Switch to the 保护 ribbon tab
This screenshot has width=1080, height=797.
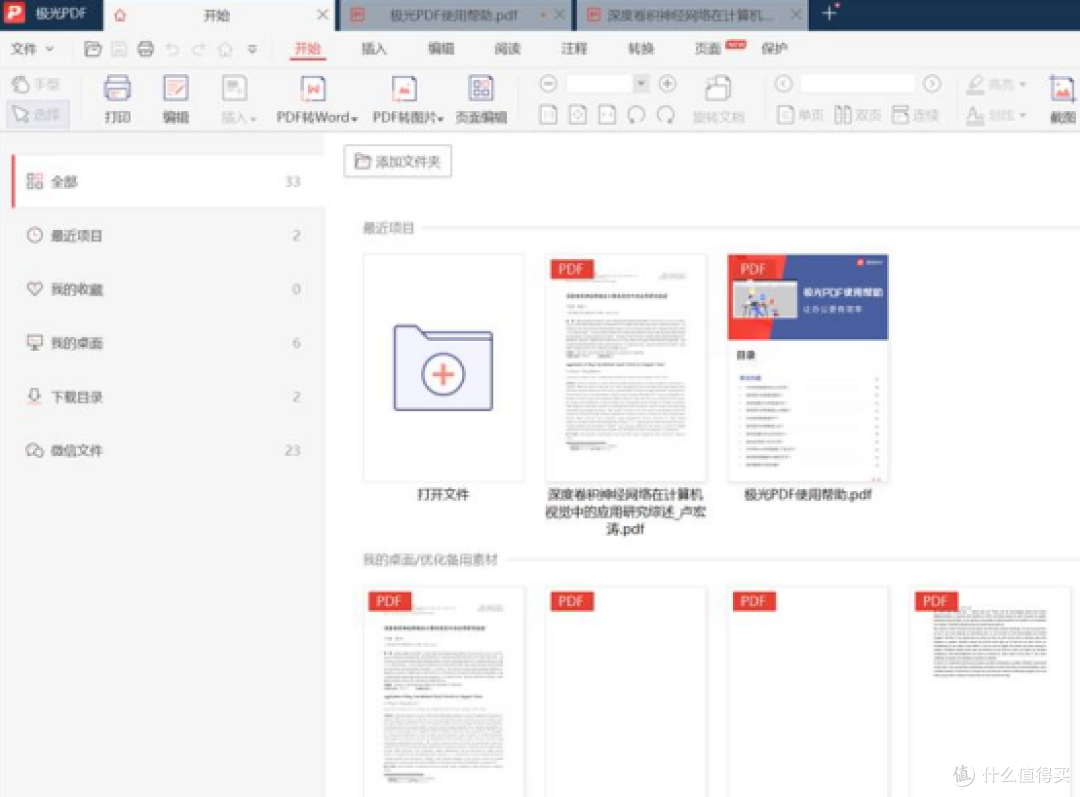774,48
